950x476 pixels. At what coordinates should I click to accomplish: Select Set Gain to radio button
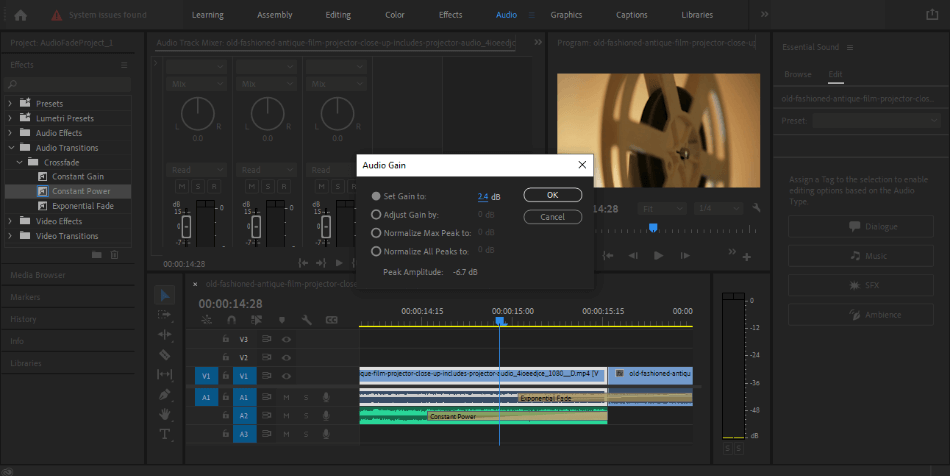point(376,196)
